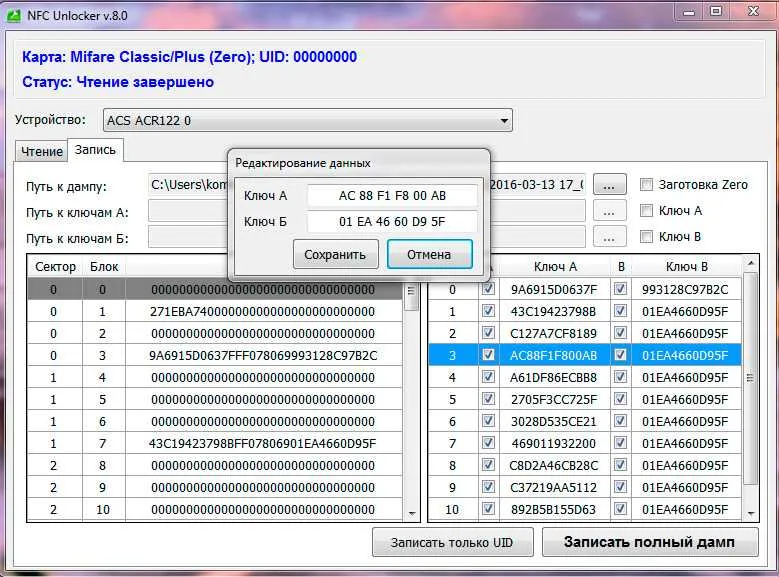Tick the Ключ B option checkbox
This screenshot has height=577, width=779.
pyautogui.click(x=646, y=236)
